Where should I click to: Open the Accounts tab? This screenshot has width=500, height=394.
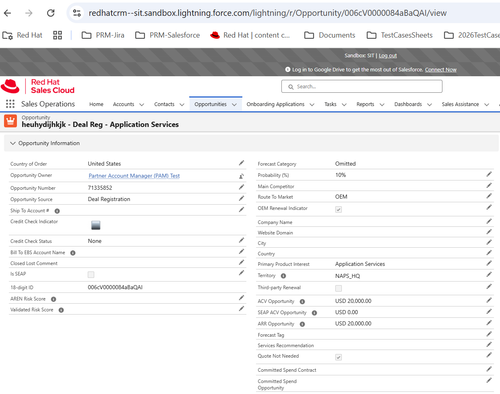(123, 104)
